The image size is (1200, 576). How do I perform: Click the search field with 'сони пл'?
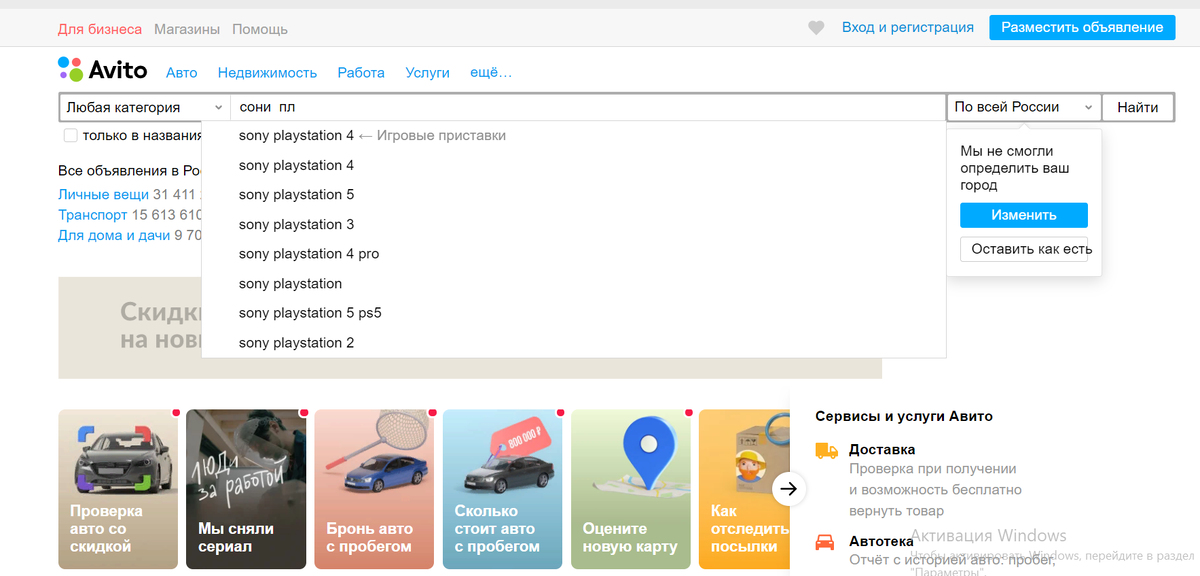pyautogui.click(x=588, y=107)
